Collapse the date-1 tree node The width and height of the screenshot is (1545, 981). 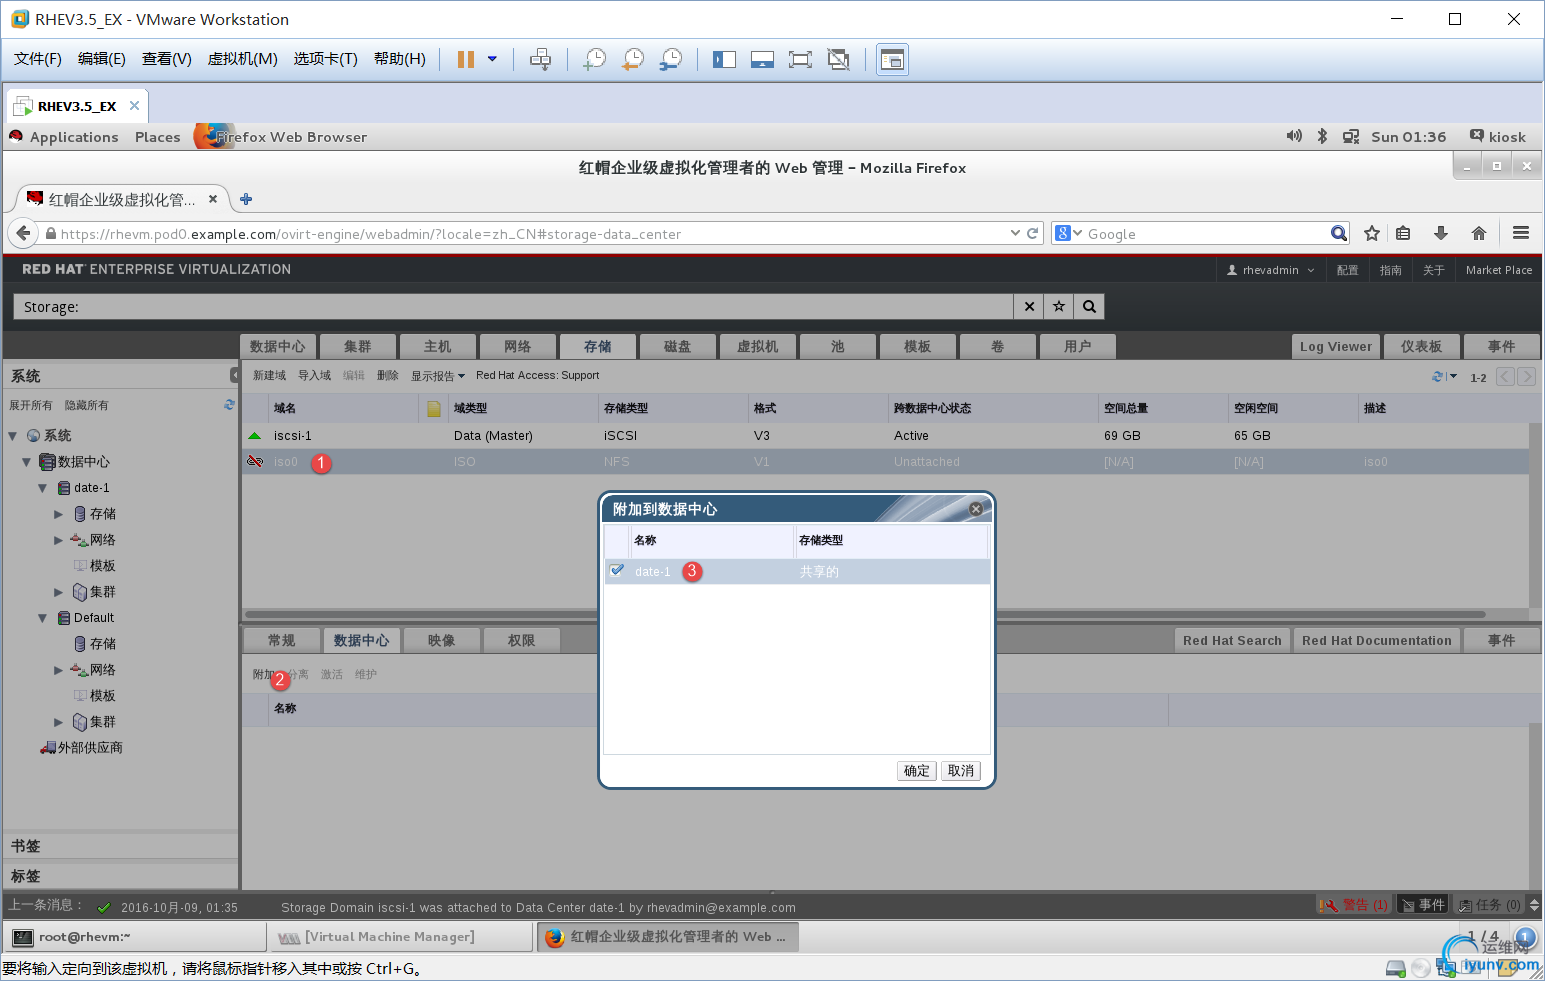[43, 488]
